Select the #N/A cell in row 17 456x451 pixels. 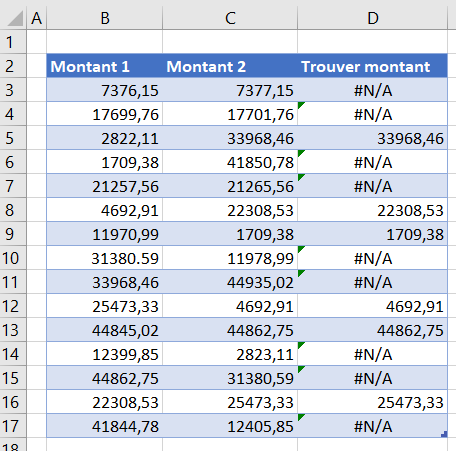pos(373,426)
